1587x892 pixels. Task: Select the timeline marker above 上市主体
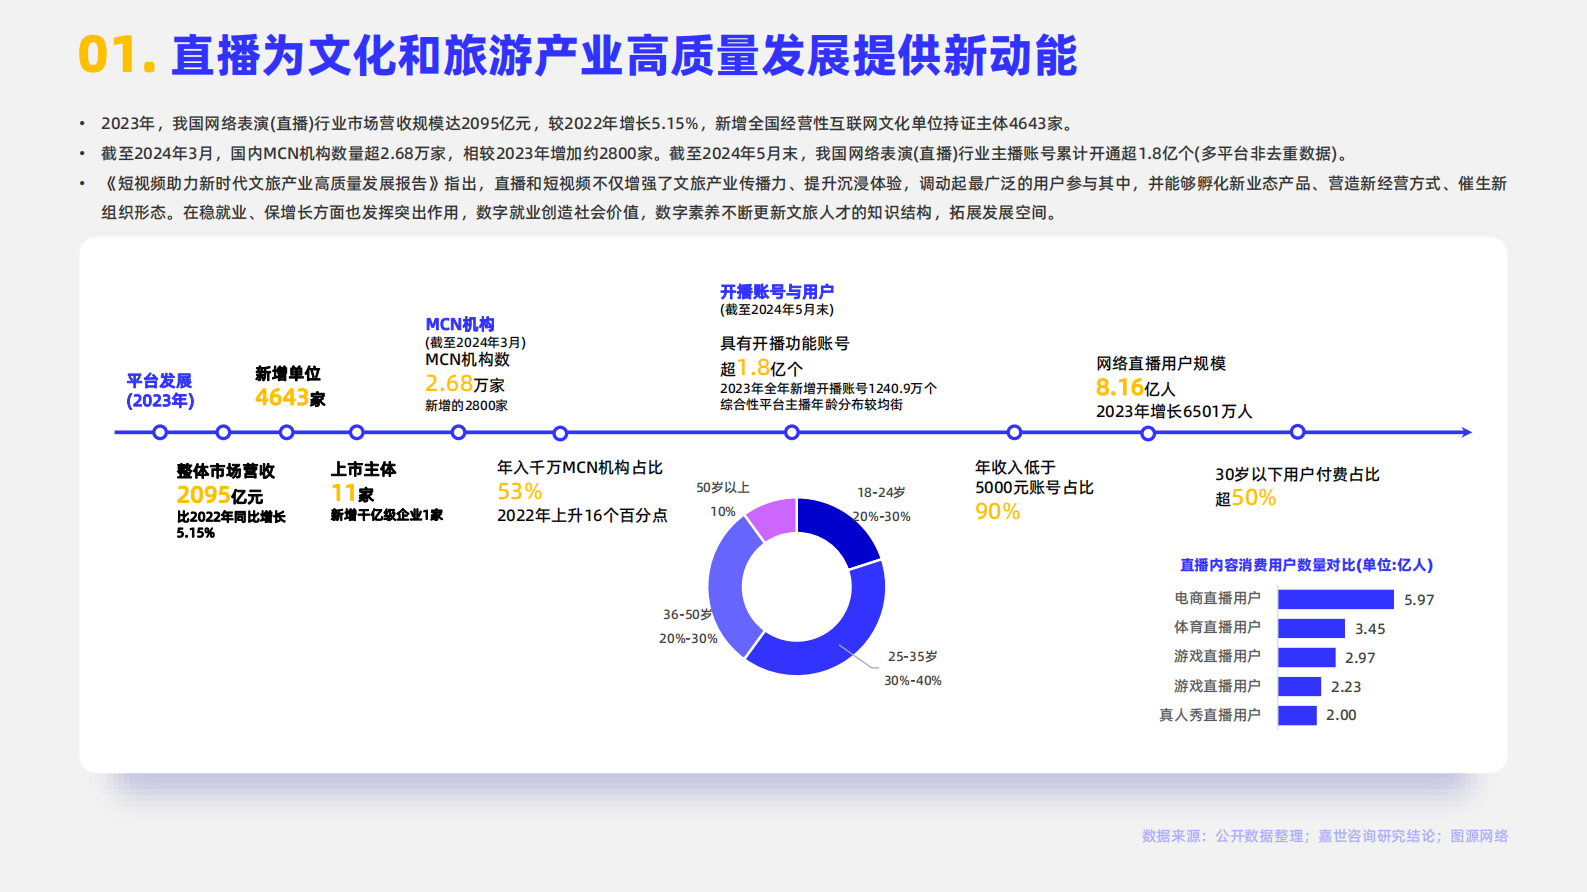tap(357, 432)
